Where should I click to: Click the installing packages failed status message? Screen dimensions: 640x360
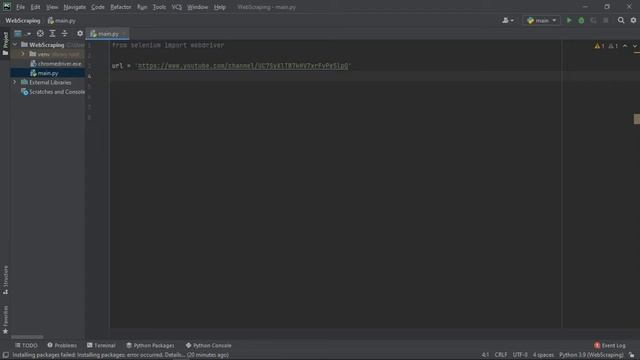click(120, 355)
